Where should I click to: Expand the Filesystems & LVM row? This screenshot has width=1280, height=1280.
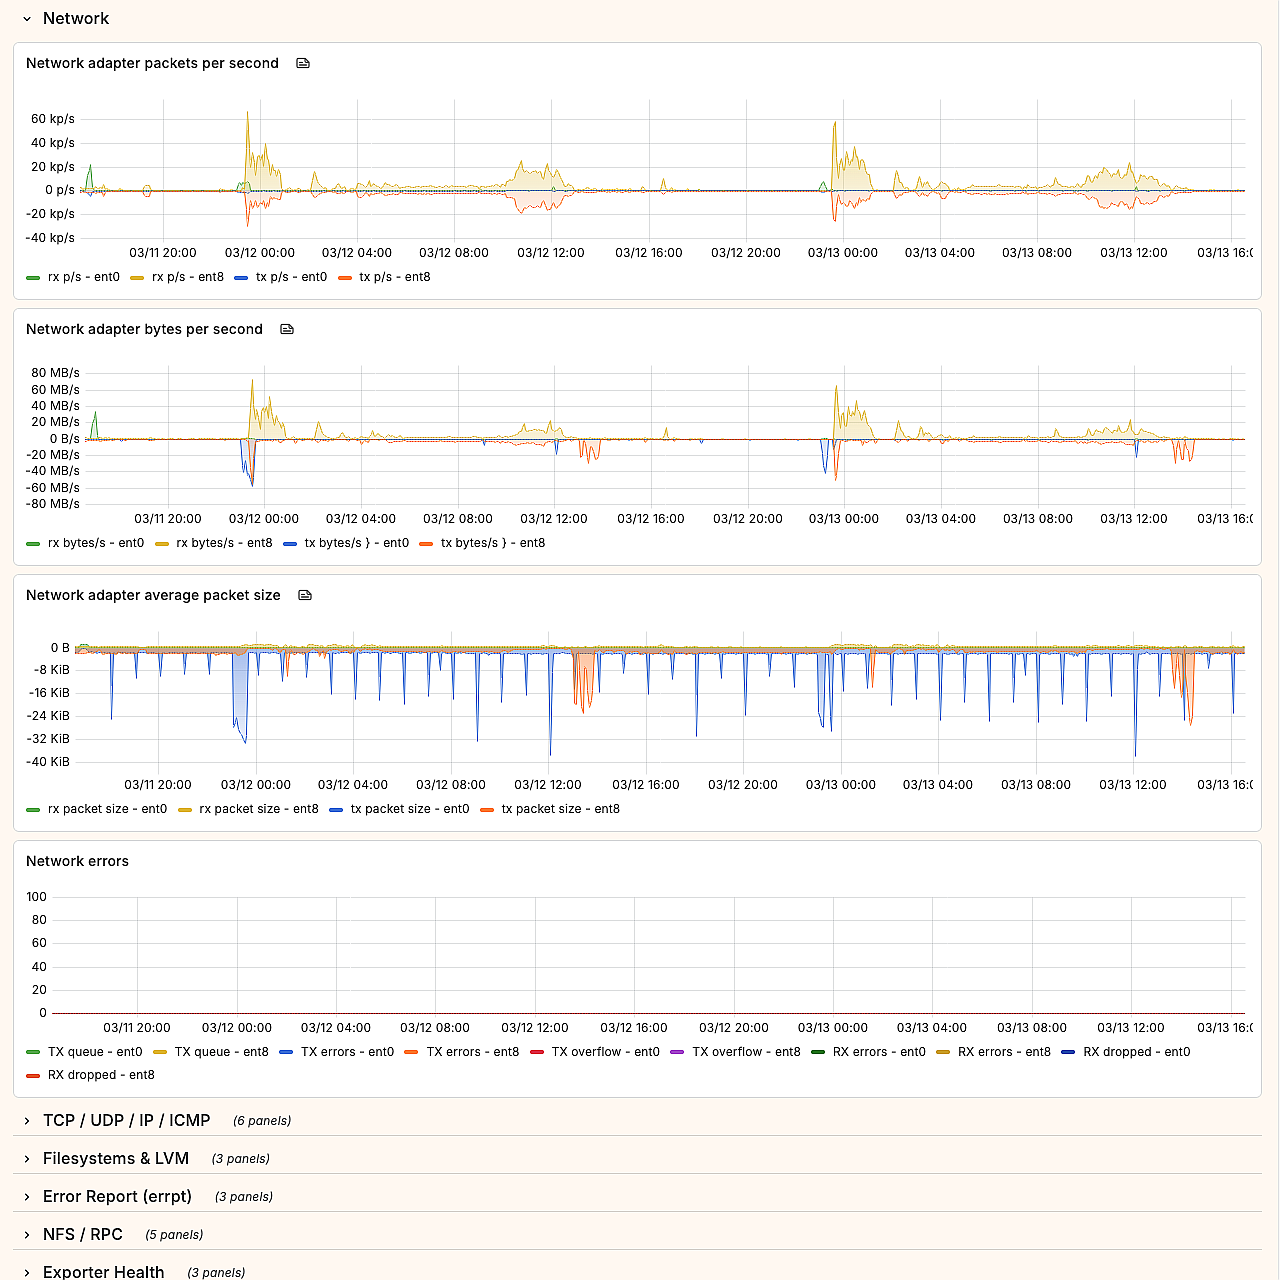27,1159
